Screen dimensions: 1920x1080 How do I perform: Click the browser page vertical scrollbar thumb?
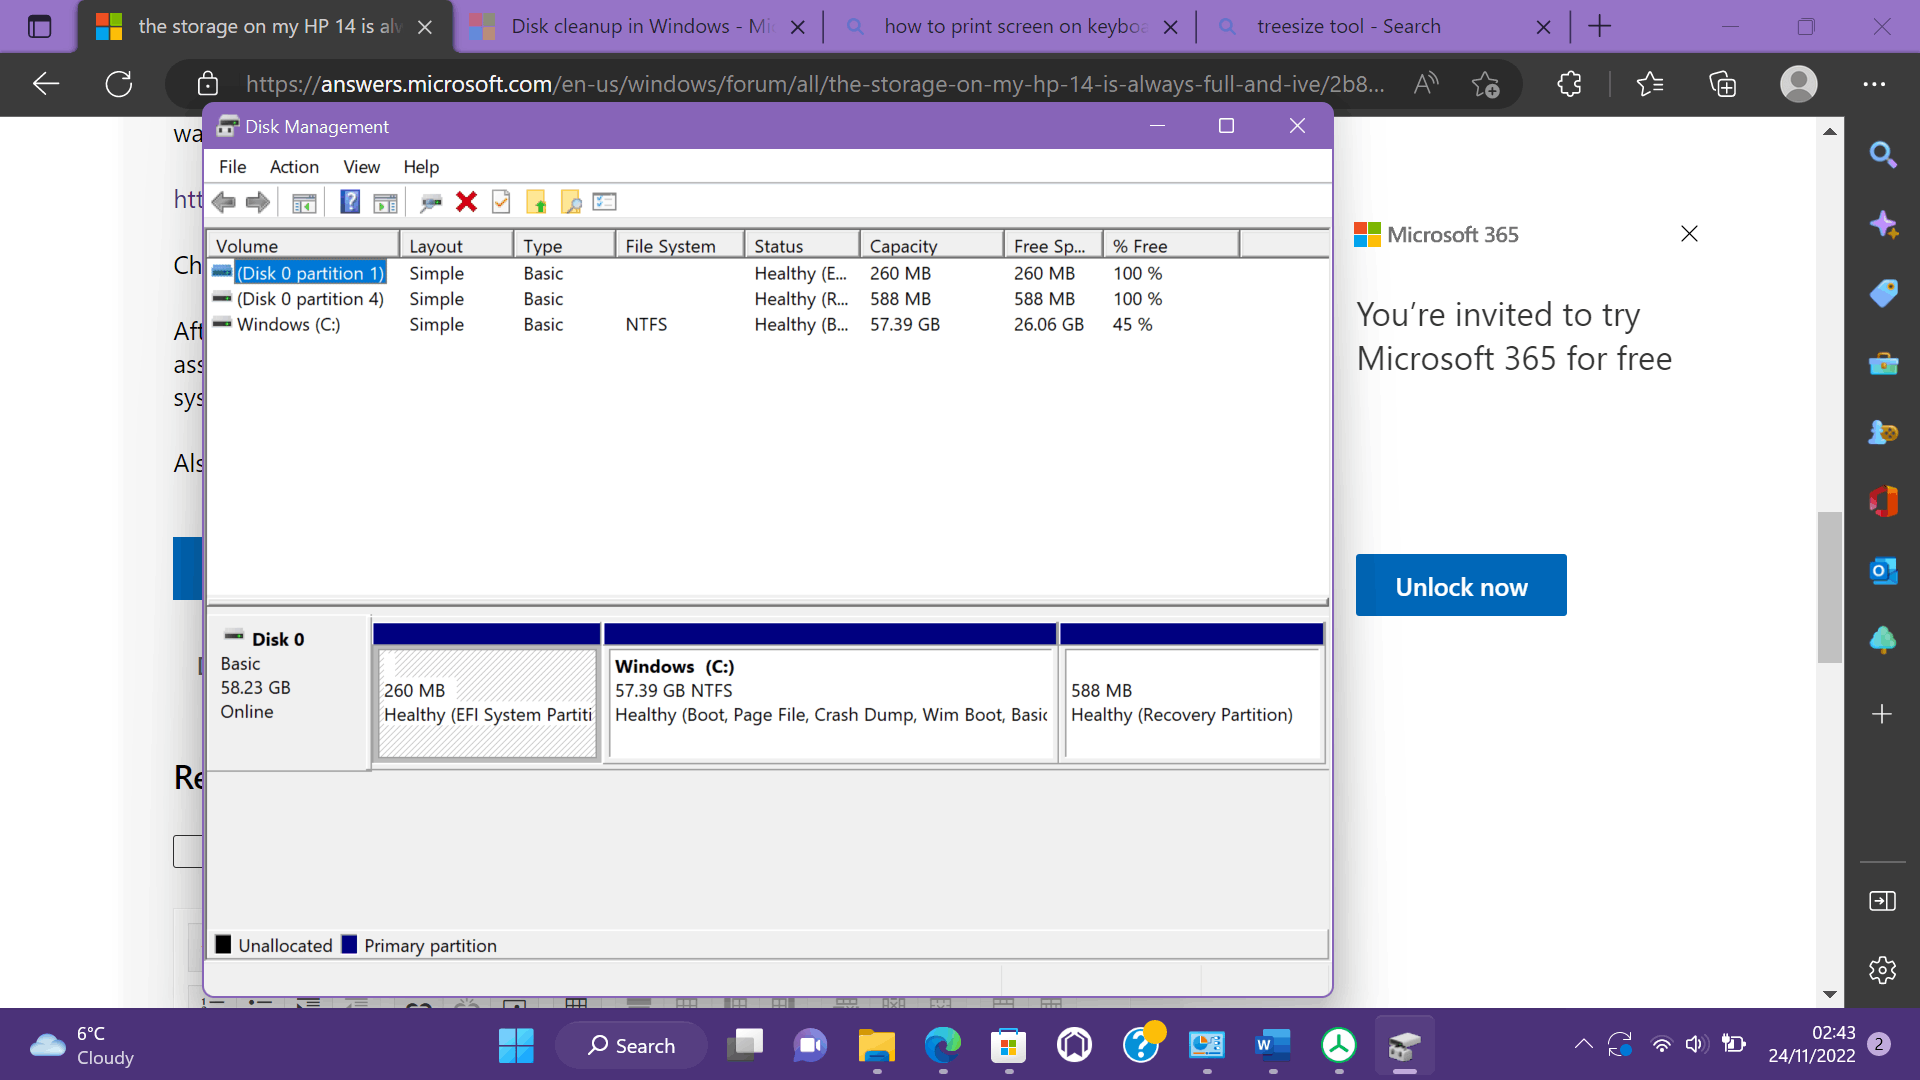pos(1829,587)
